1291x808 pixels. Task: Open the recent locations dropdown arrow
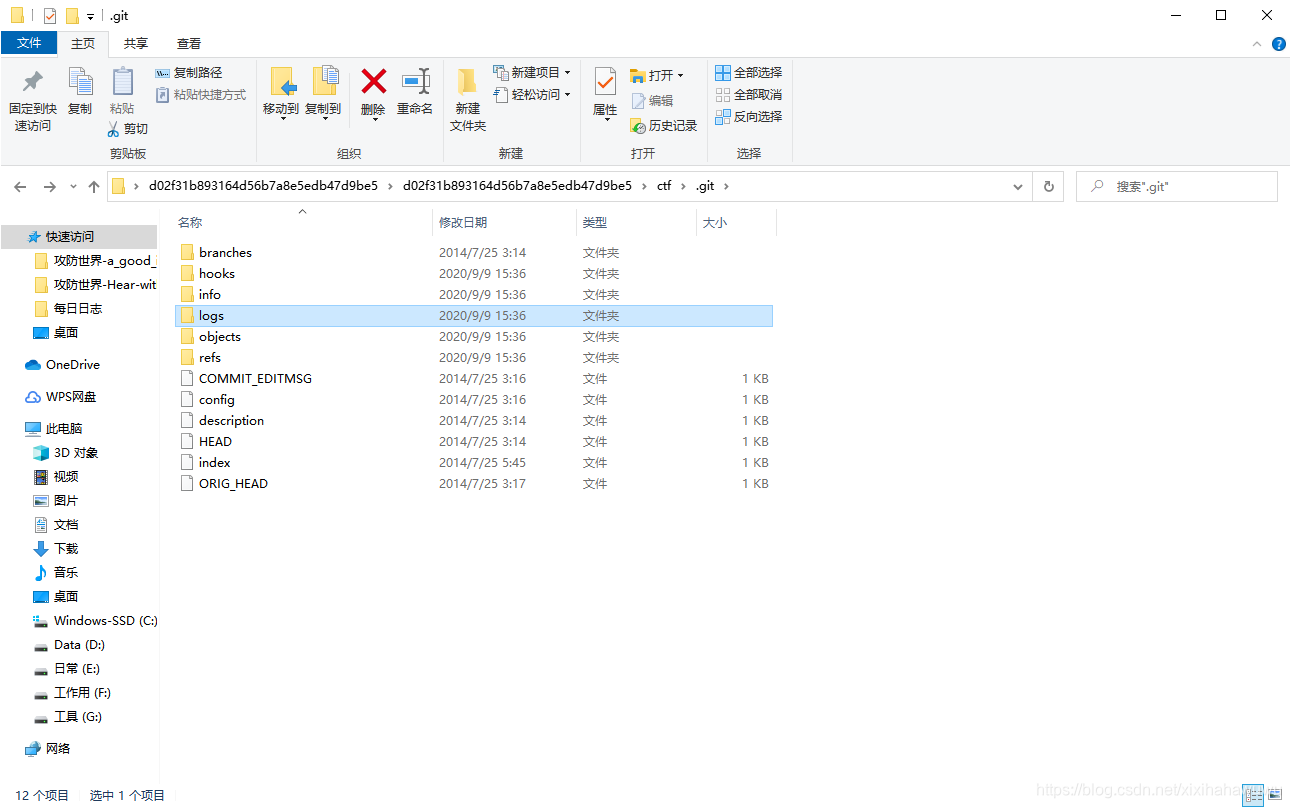click(x=73, y=187)
